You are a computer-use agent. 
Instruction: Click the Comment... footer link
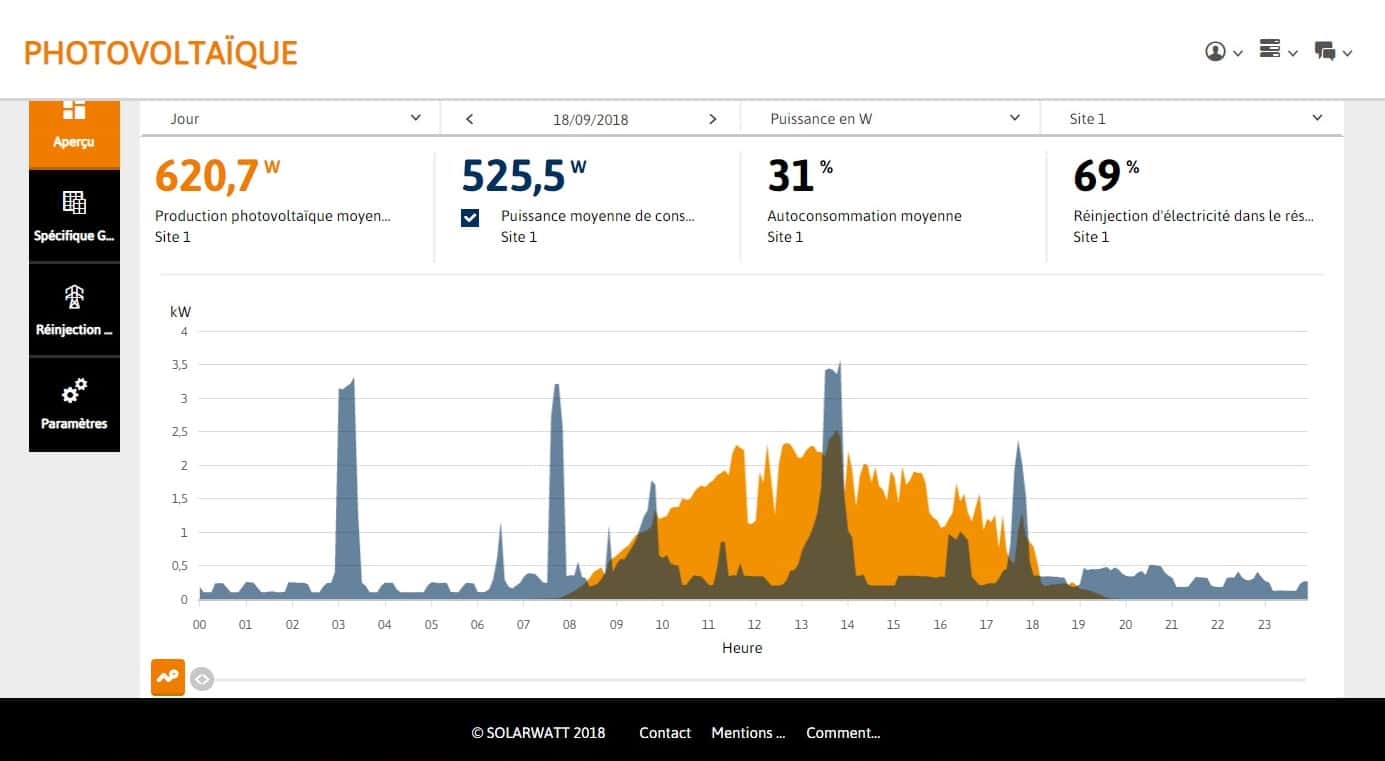coord(843,733)
